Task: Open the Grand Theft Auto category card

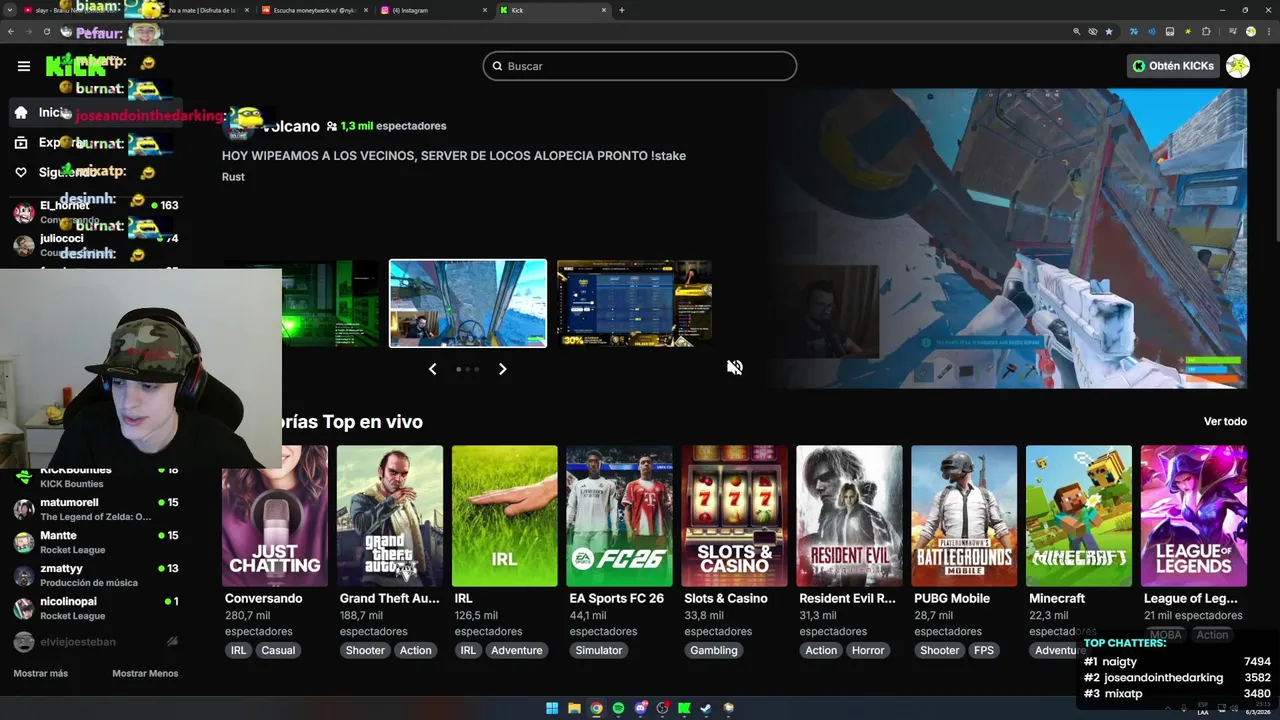Action: tap(390, 516)
